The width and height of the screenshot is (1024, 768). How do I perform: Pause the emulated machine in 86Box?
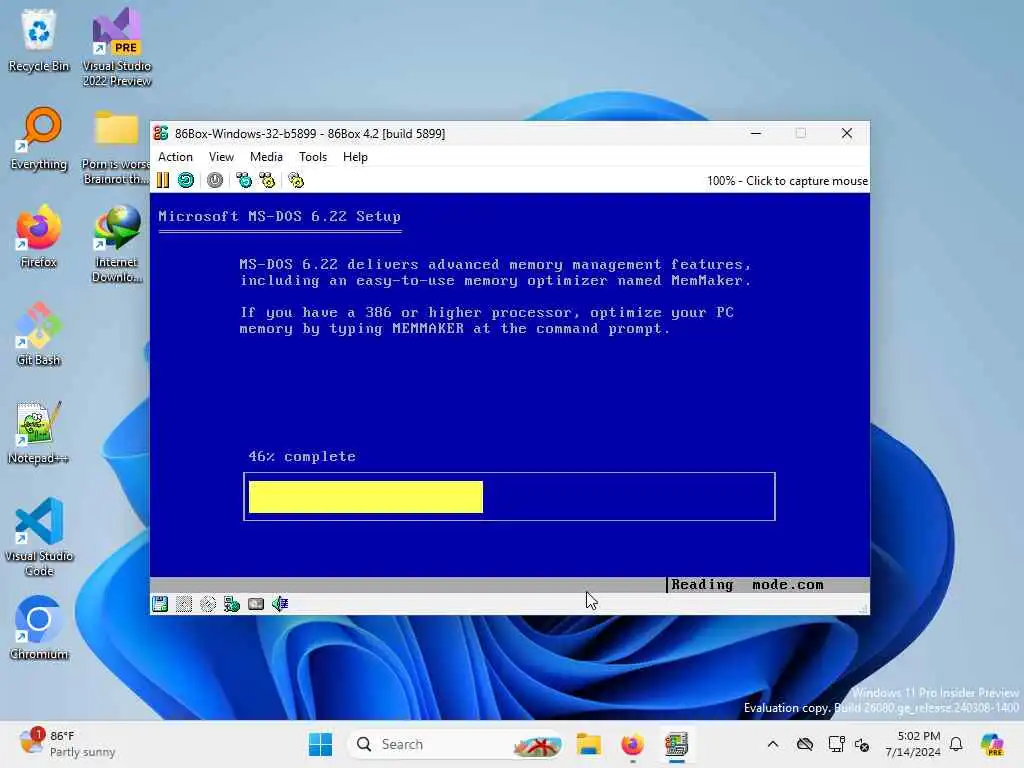(x=163, y=180)
